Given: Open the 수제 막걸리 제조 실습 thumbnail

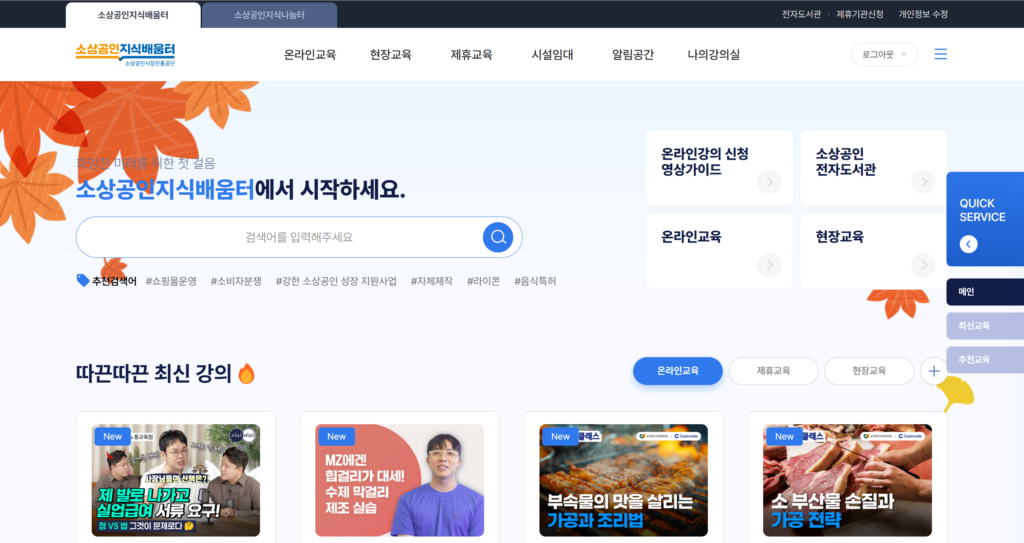Looking at the screenshot, I should pyautogui.click(x=400, y=480).
